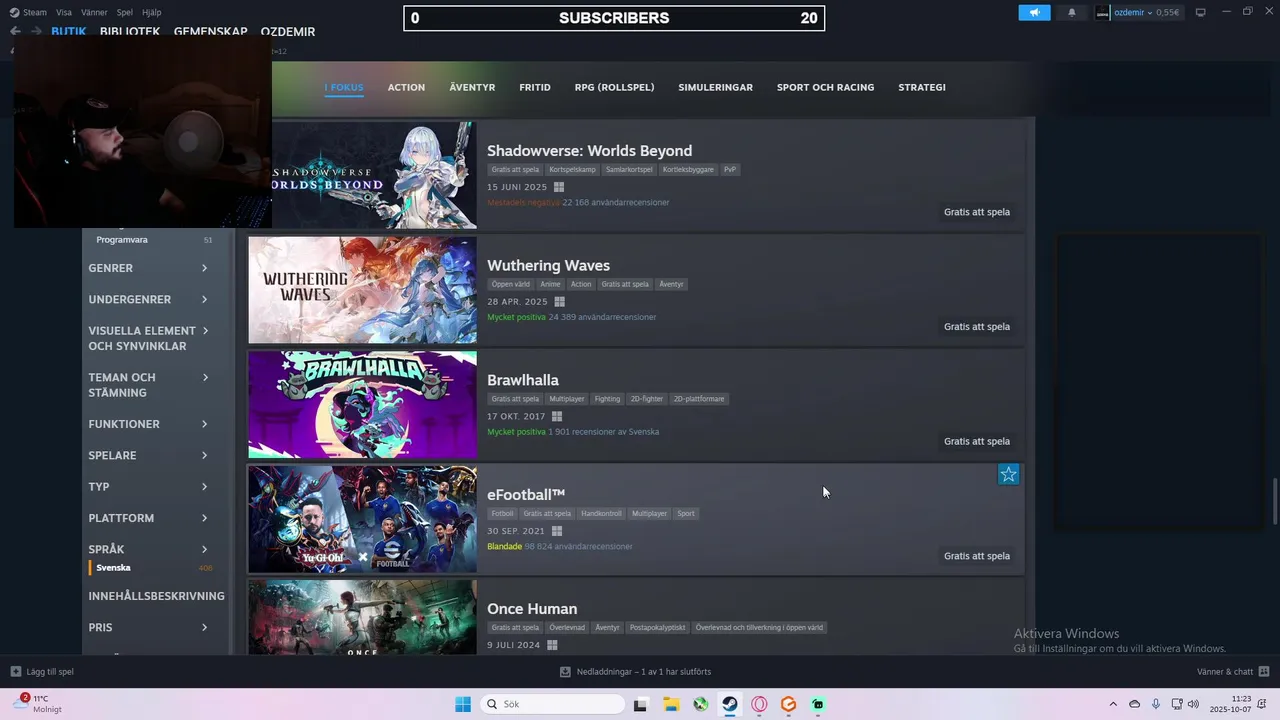1280x720 pixels.
Task: Open the Windows Start menu
Action: tap(463, 704)
